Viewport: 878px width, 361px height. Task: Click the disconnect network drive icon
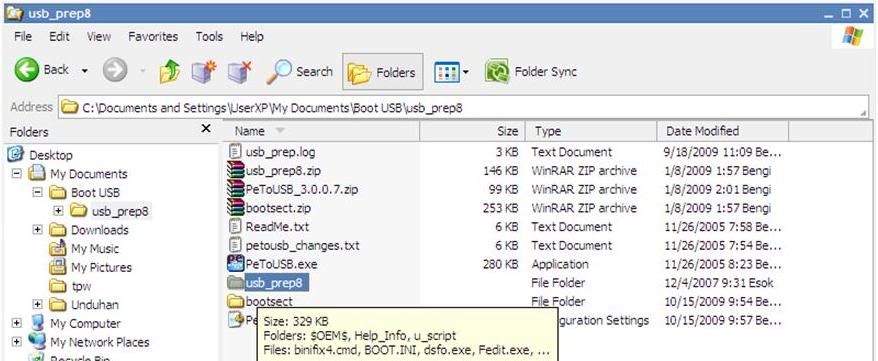point(239,72)
